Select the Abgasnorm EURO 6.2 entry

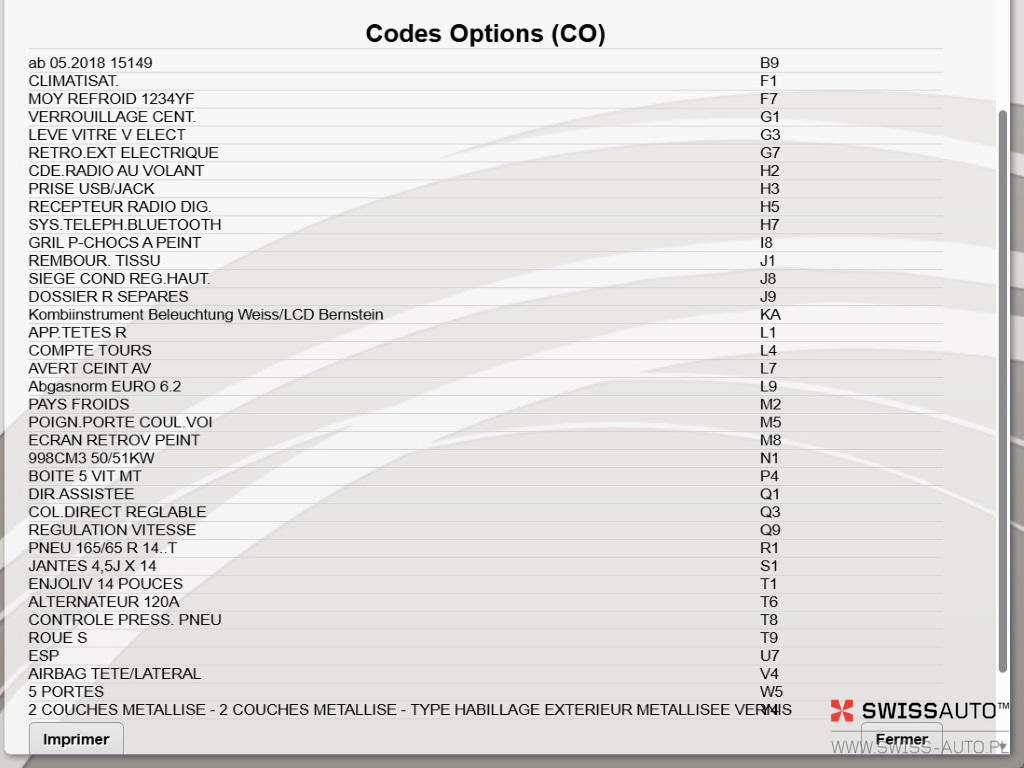pyautogui.click(x=485, y=387)
